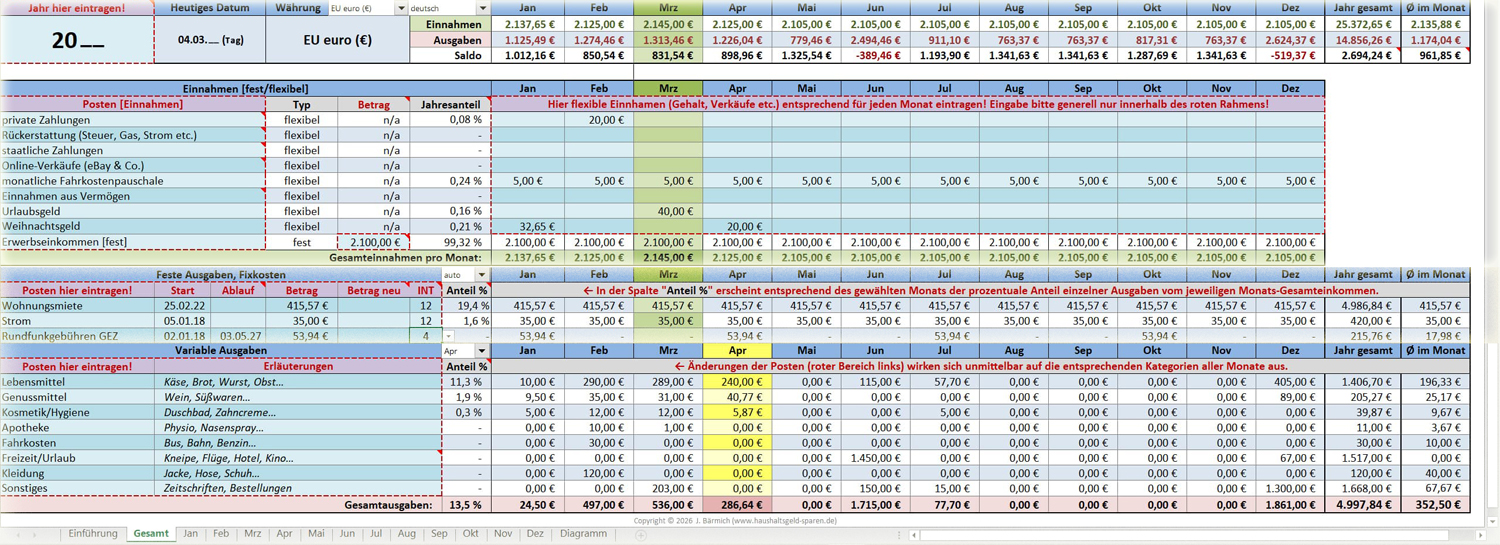This screenshot has width=1500, height=545.
Task: Go to the previous sheet with the left tab arrow
Action: coord(18,535)
